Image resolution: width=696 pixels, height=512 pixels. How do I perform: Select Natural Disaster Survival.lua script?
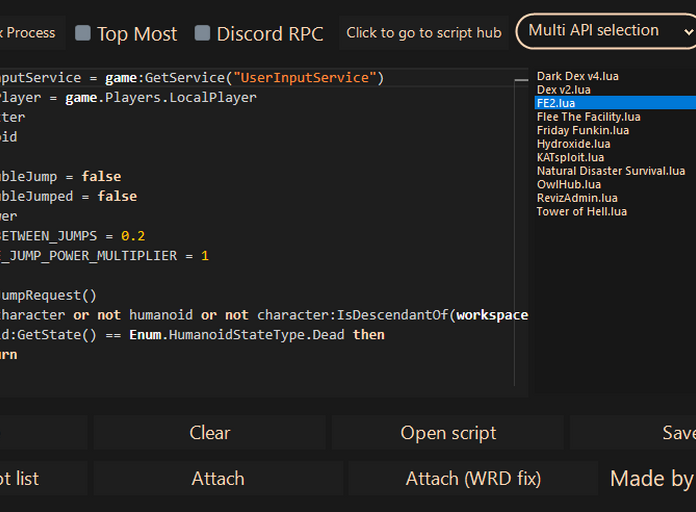[610, 171]
